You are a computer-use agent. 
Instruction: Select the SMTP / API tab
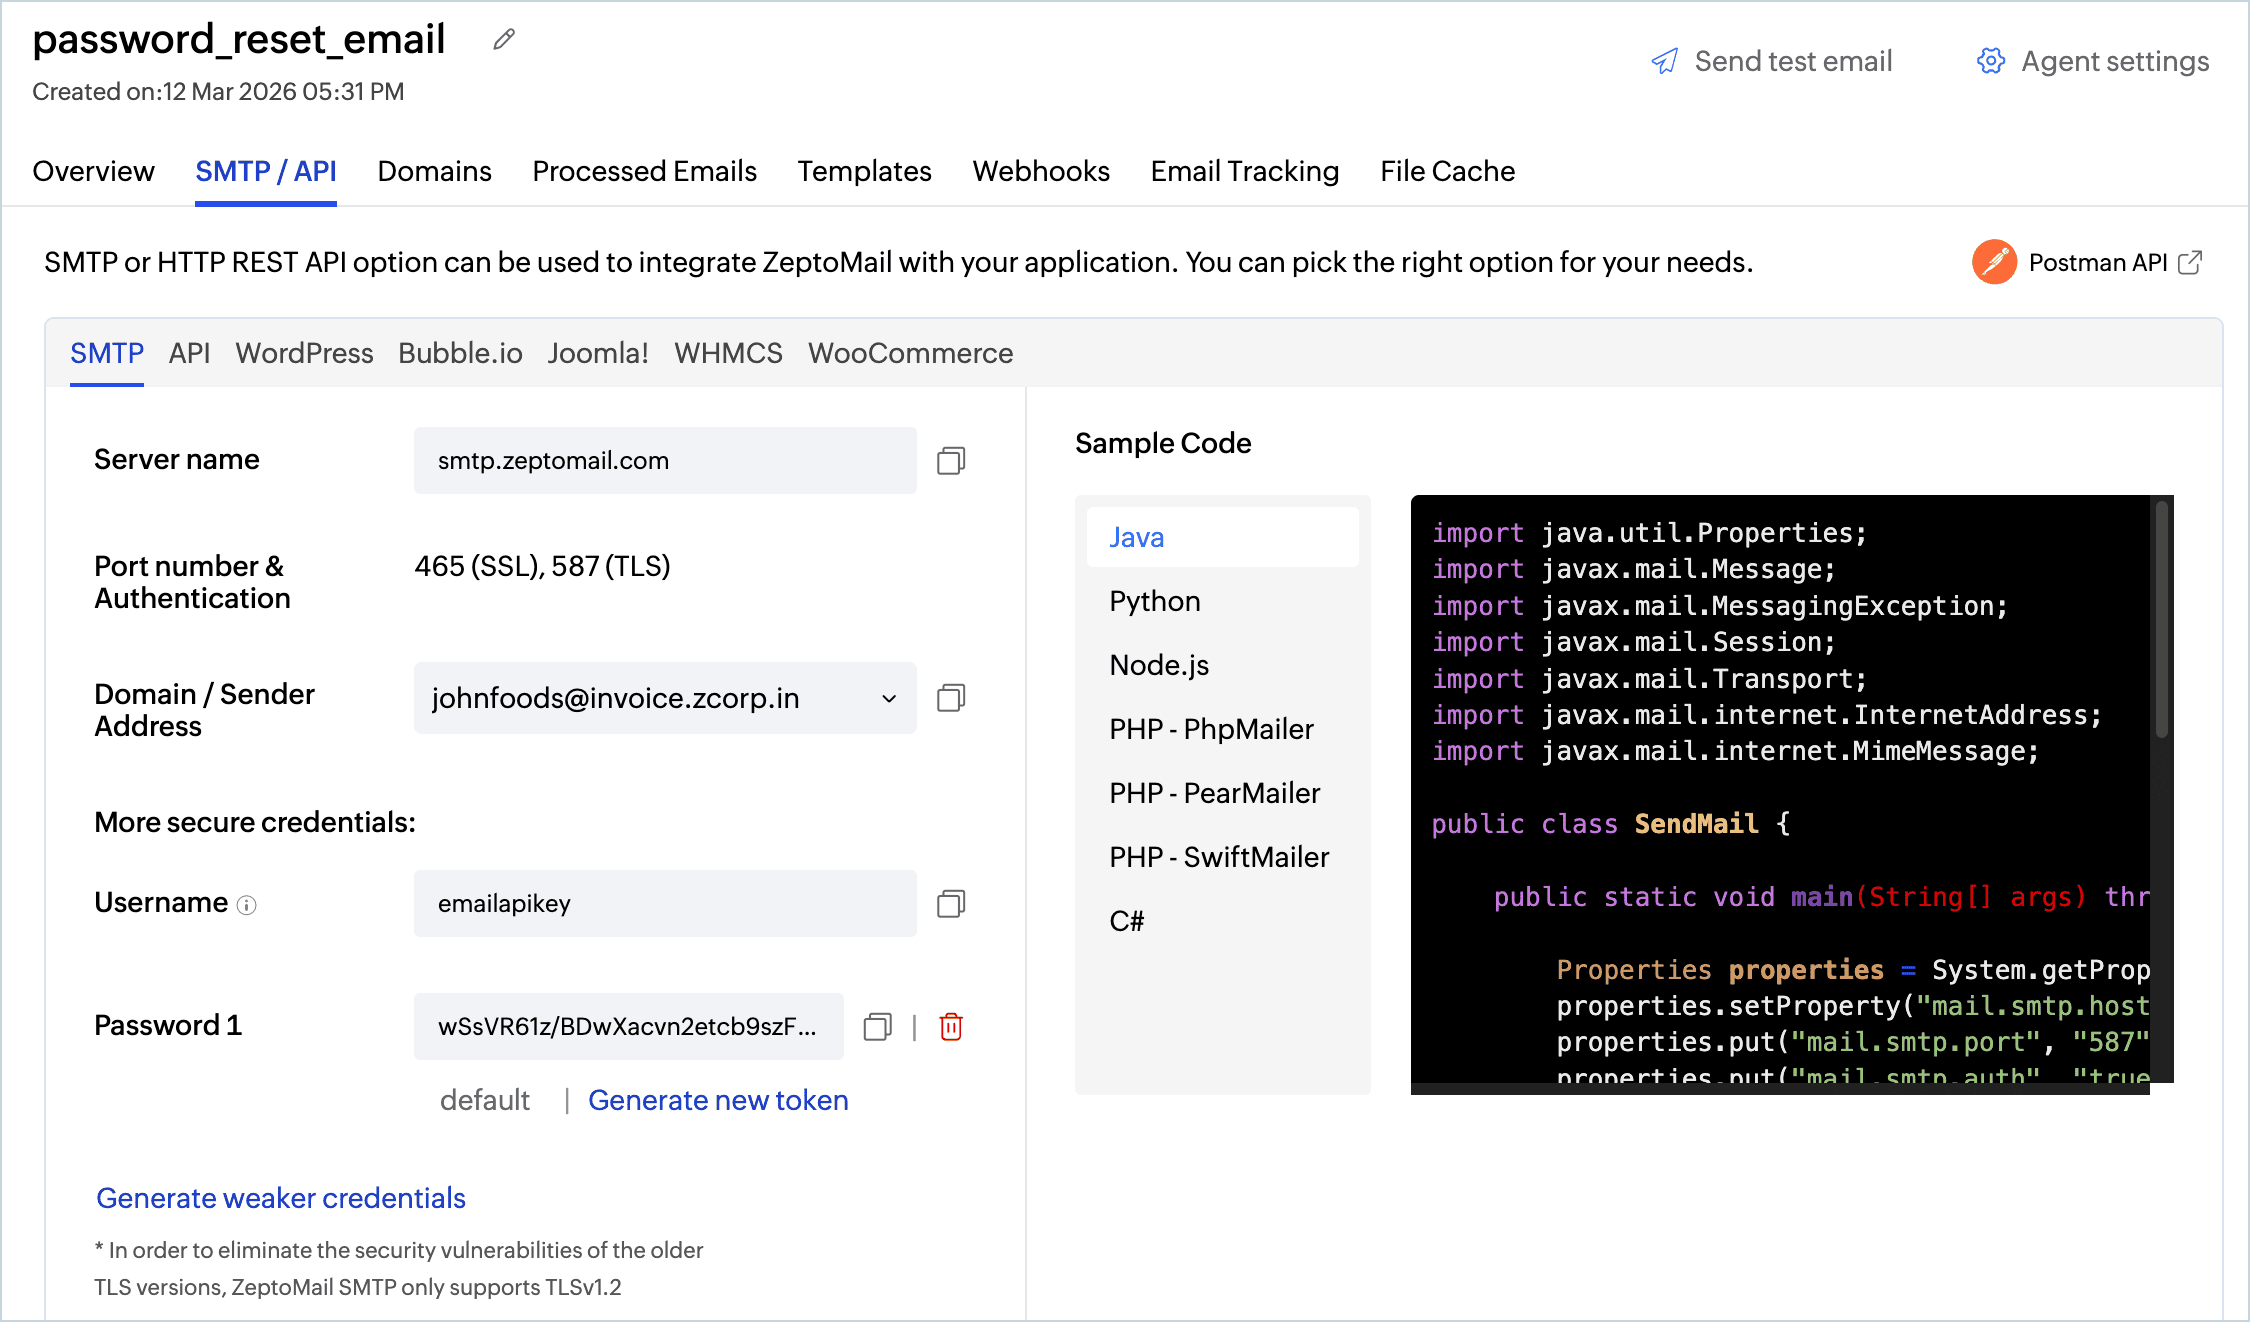coord(266,171)
